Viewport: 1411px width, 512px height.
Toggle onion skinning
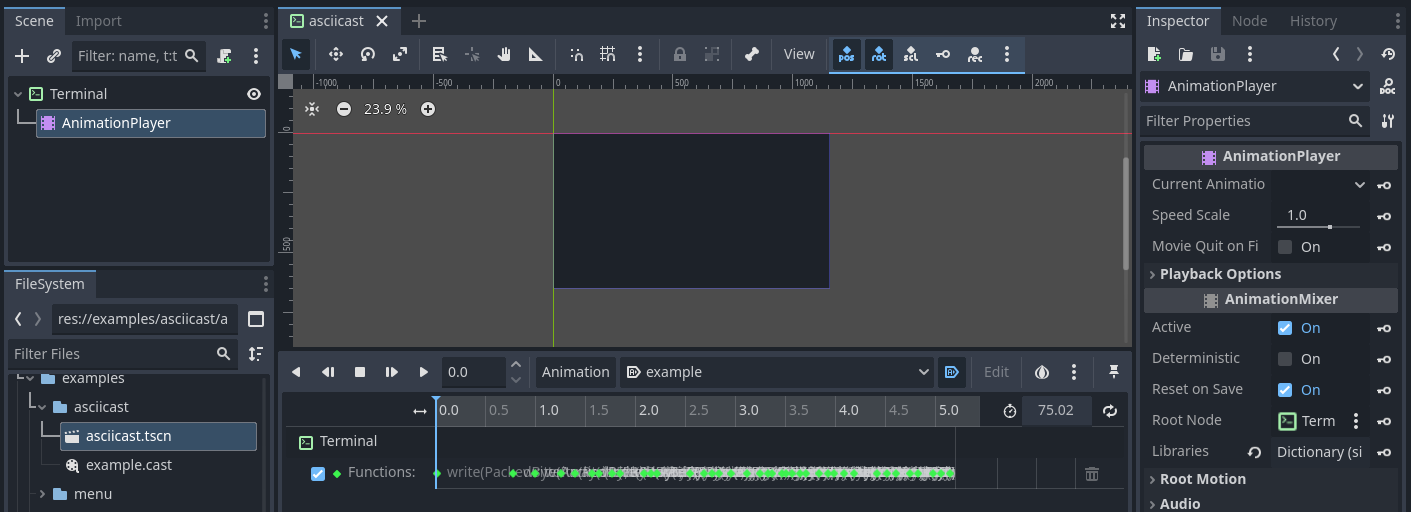(x=1042, y=372)
